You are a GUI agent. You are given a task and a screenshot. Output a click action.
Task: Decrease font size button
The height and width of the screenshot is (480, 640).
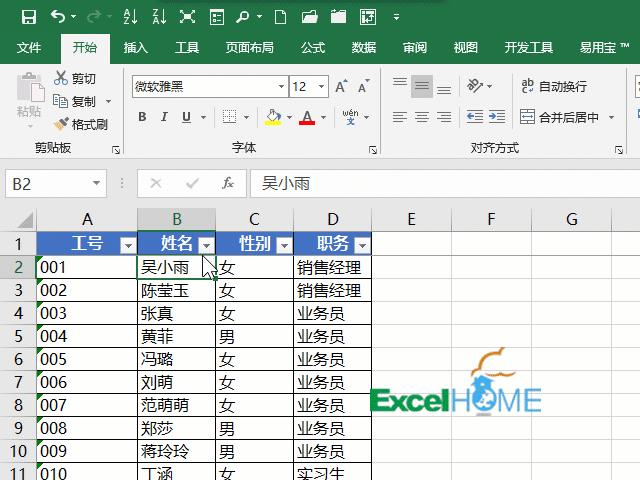pos(363,86)
